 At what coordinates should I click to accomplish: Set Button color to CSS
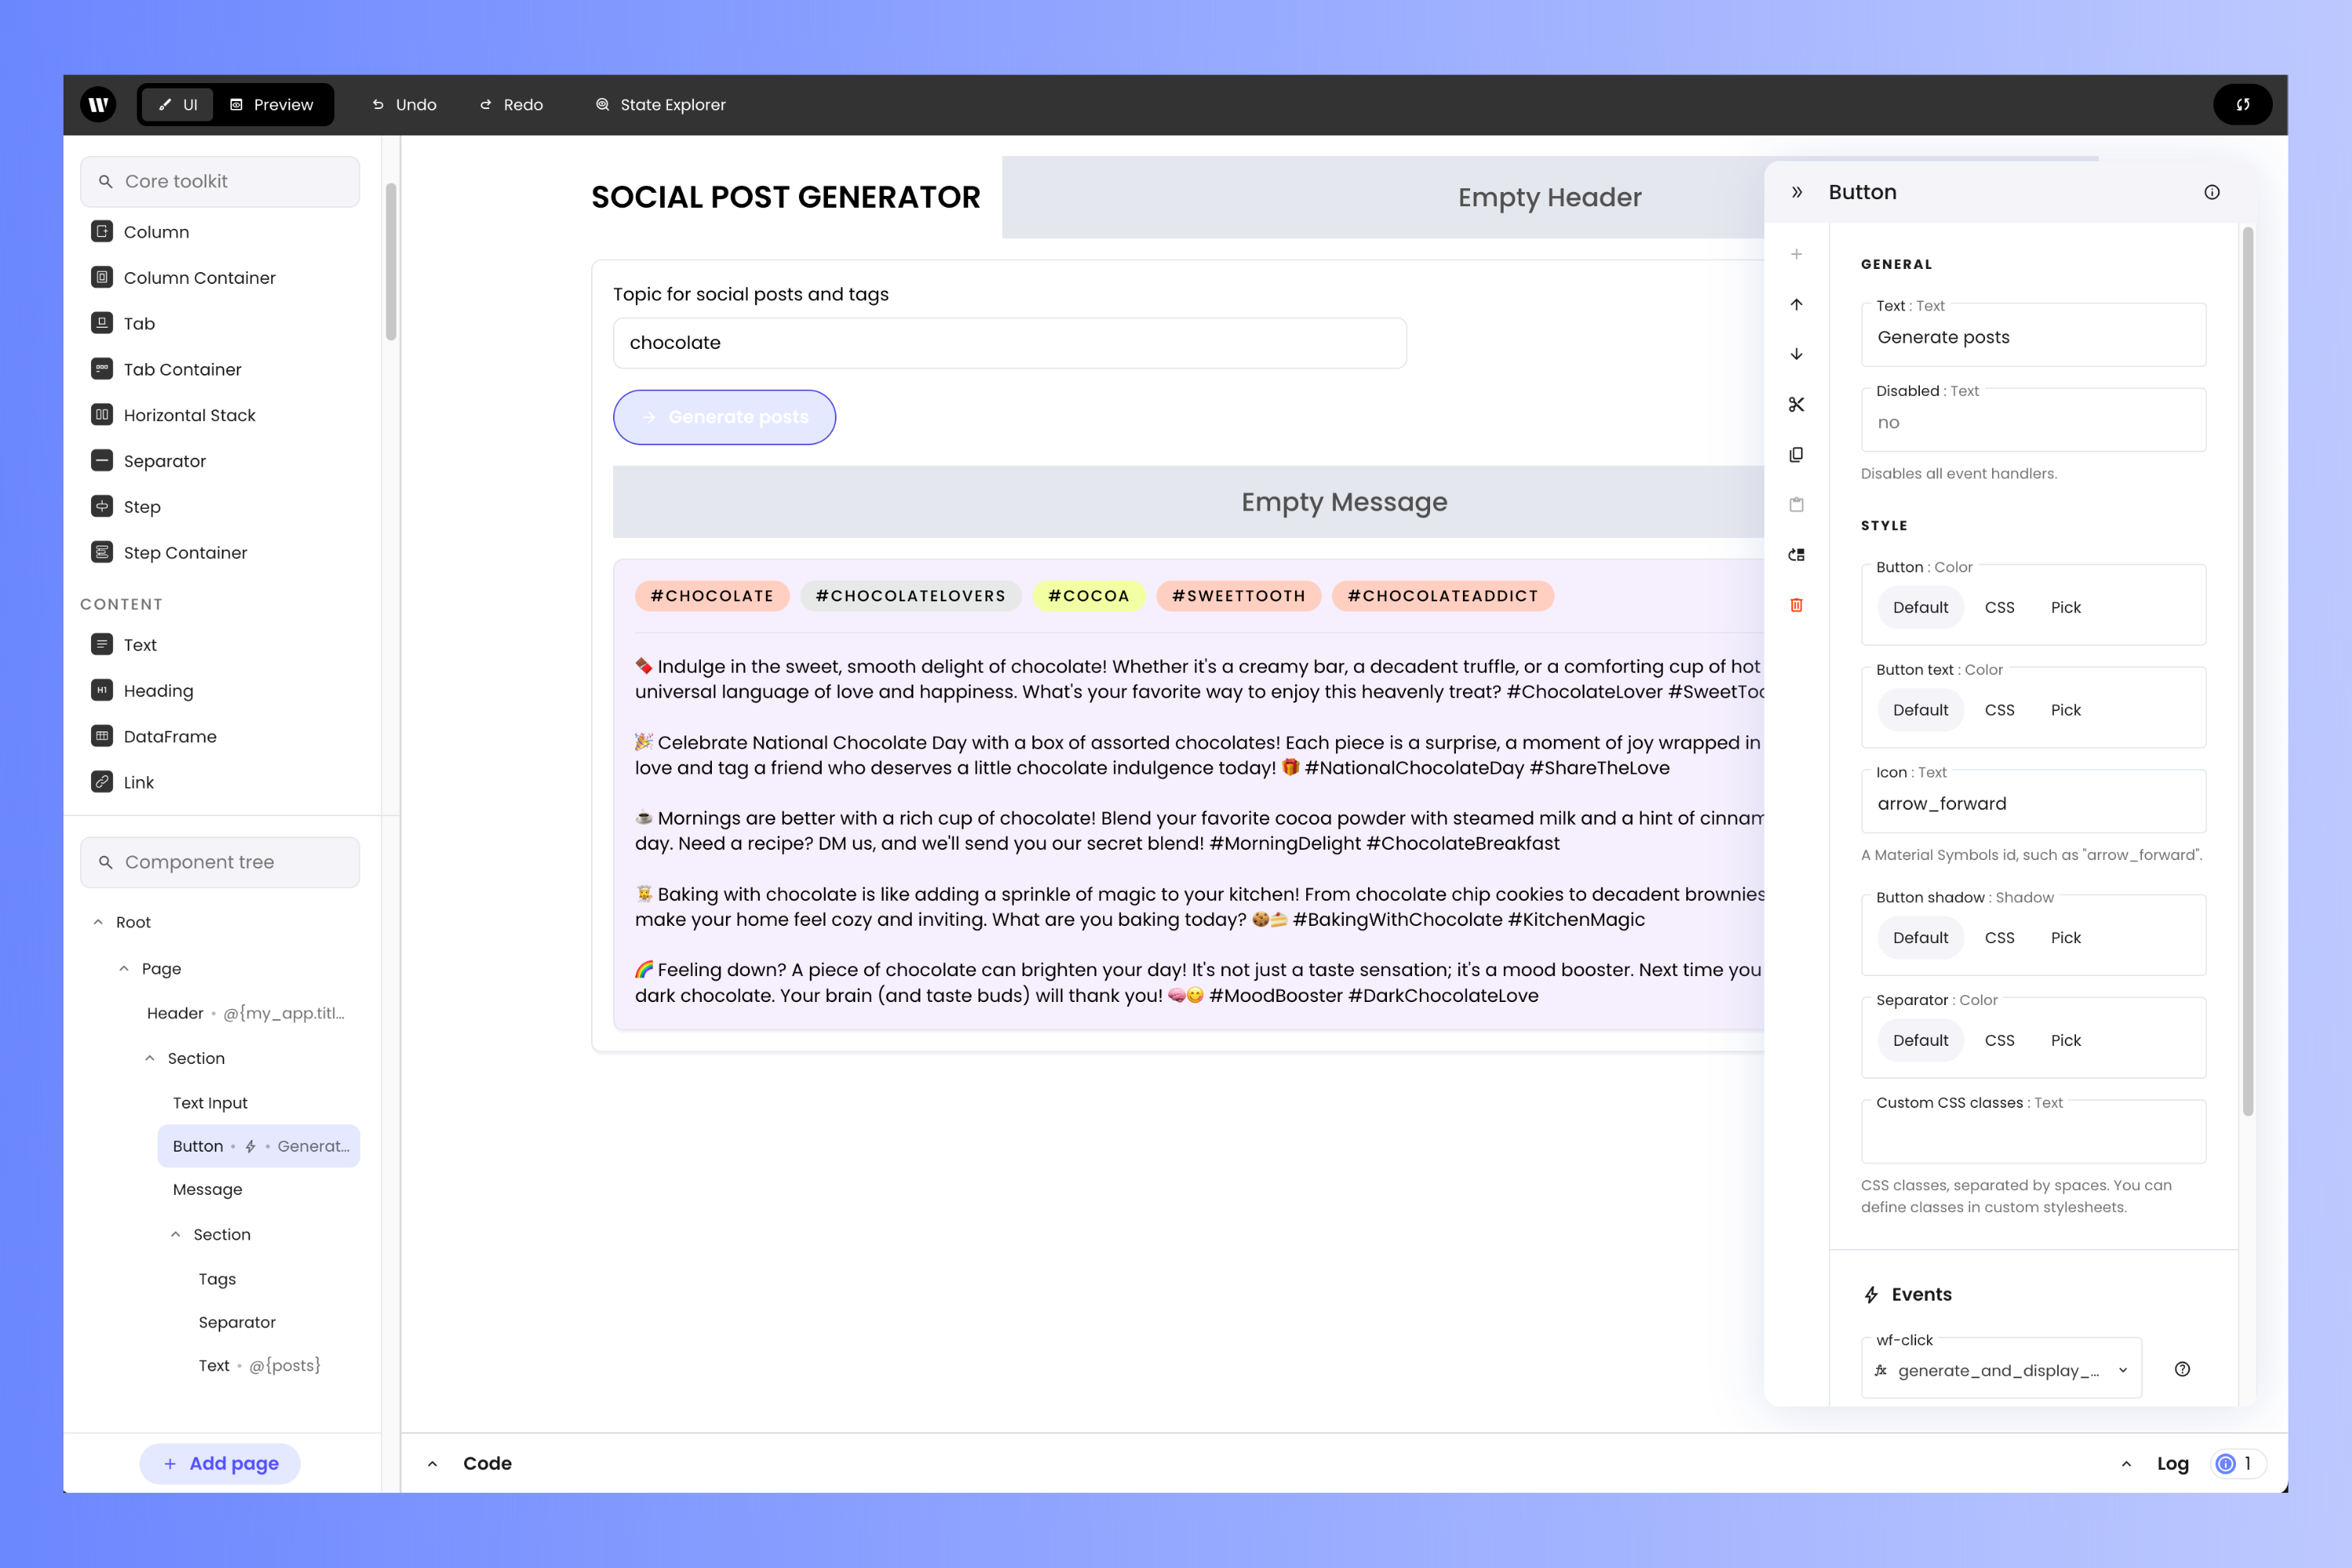pos(1999,607)
